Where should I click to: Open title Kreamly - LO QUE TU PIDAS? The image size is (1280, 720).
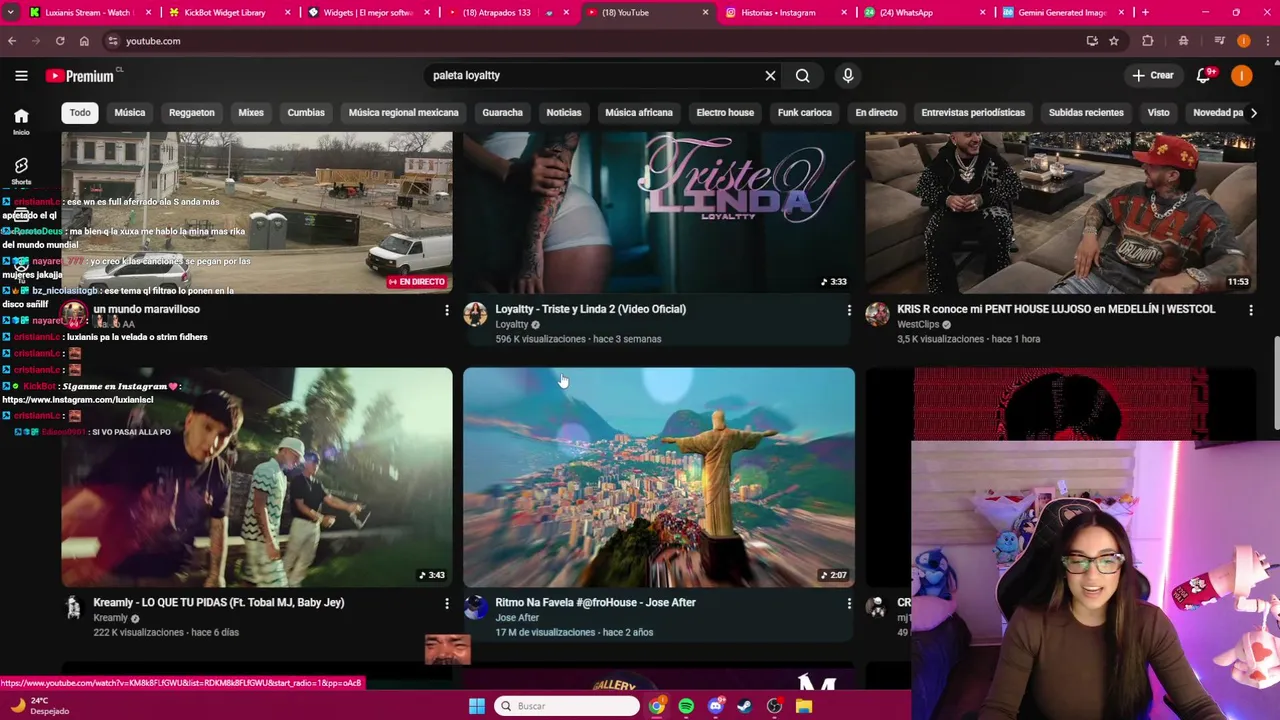tap(218, 602)
